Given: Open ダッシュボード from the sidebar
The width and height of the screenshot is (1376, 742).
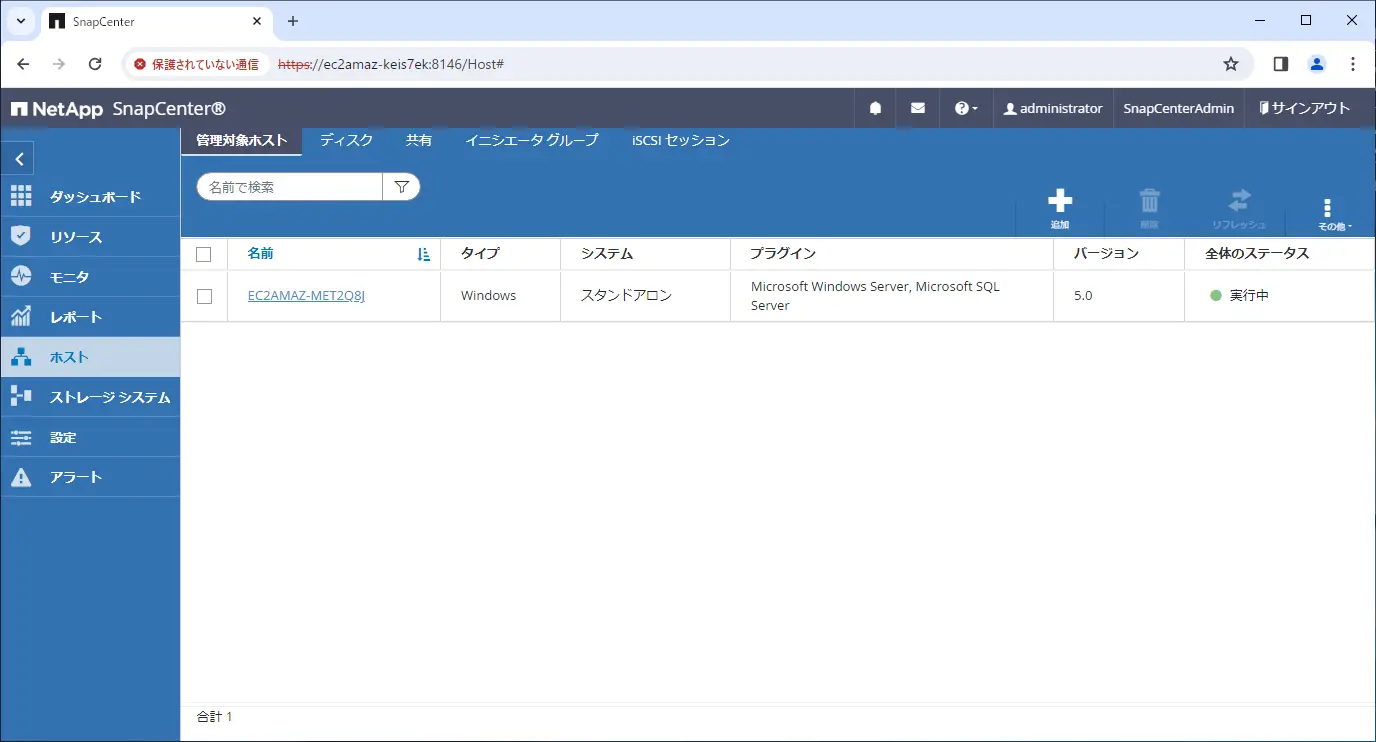Looking at the screenshot, I should tap(90, 197).
